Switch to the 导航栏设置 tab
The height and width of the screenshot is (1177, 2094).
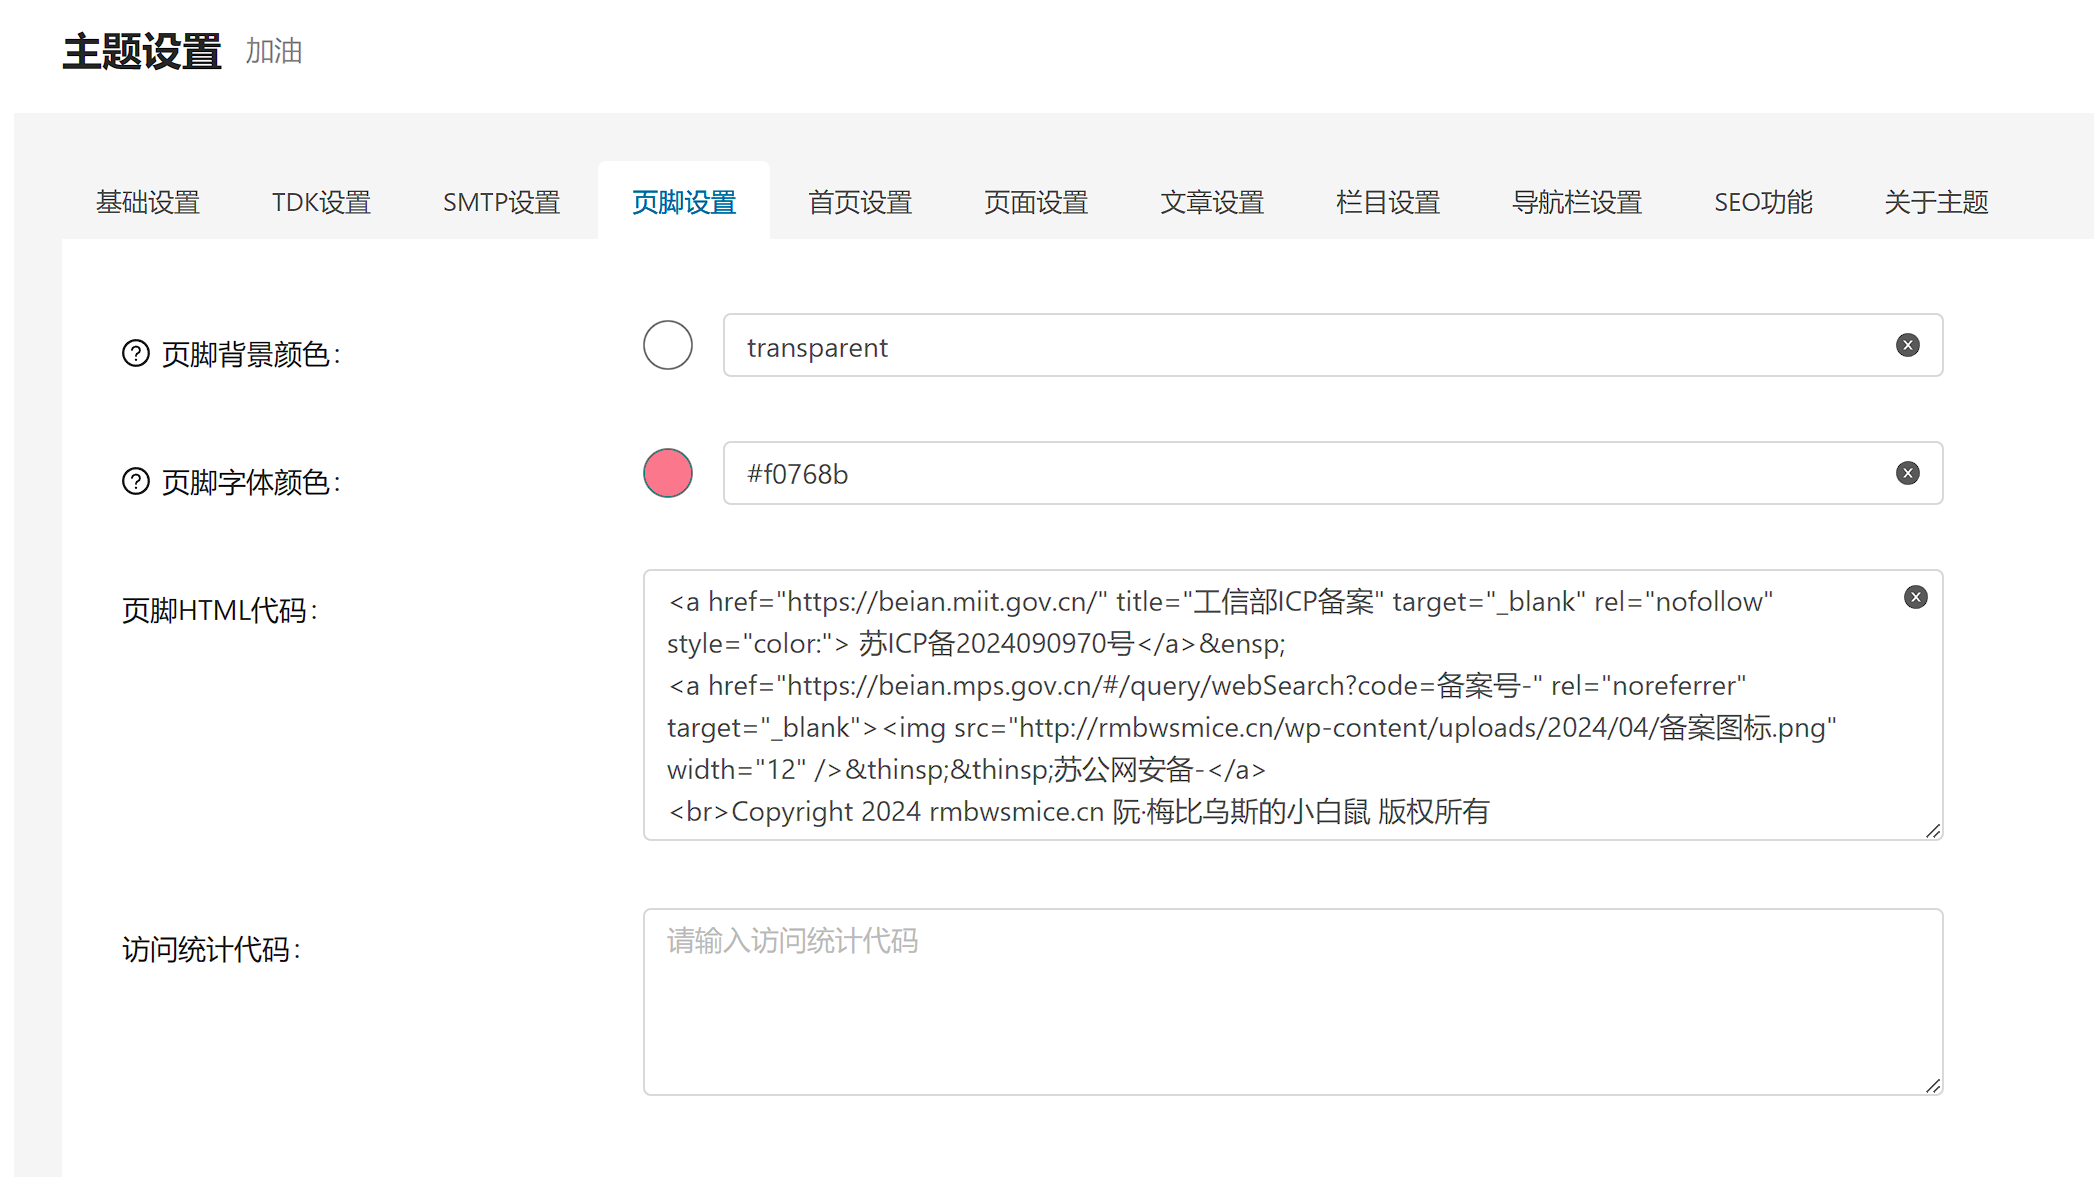pos(1577,202)
